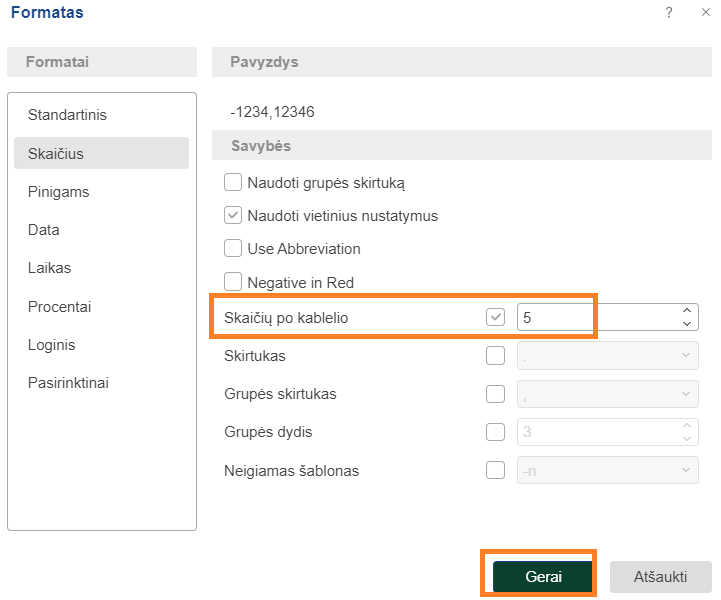Click the help question mark icon
721x600 pixels.
coord(668,13)
